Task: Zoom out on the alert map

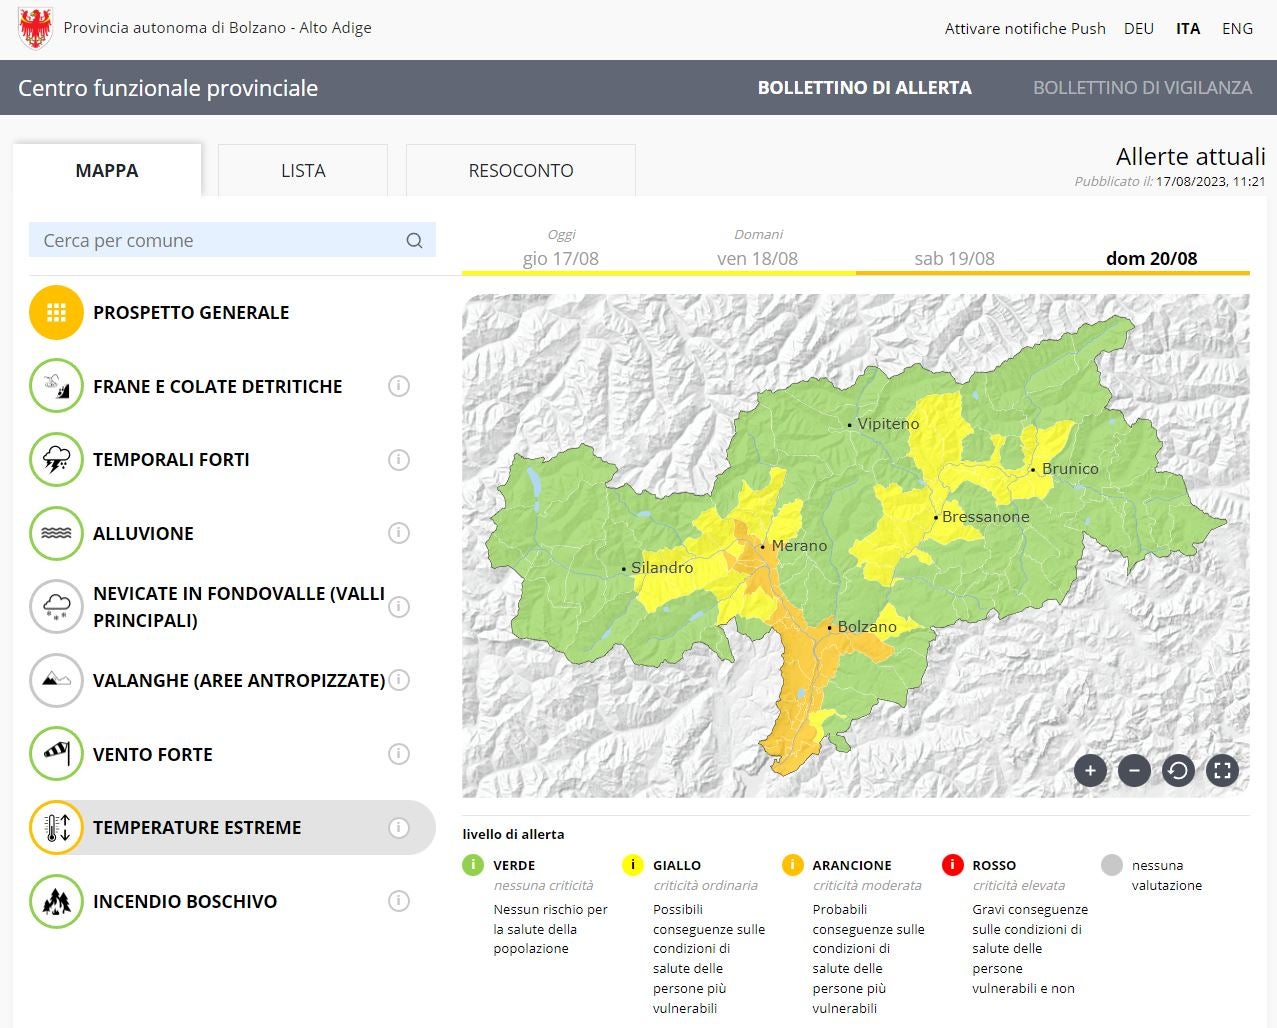Action: point(1134,771)
